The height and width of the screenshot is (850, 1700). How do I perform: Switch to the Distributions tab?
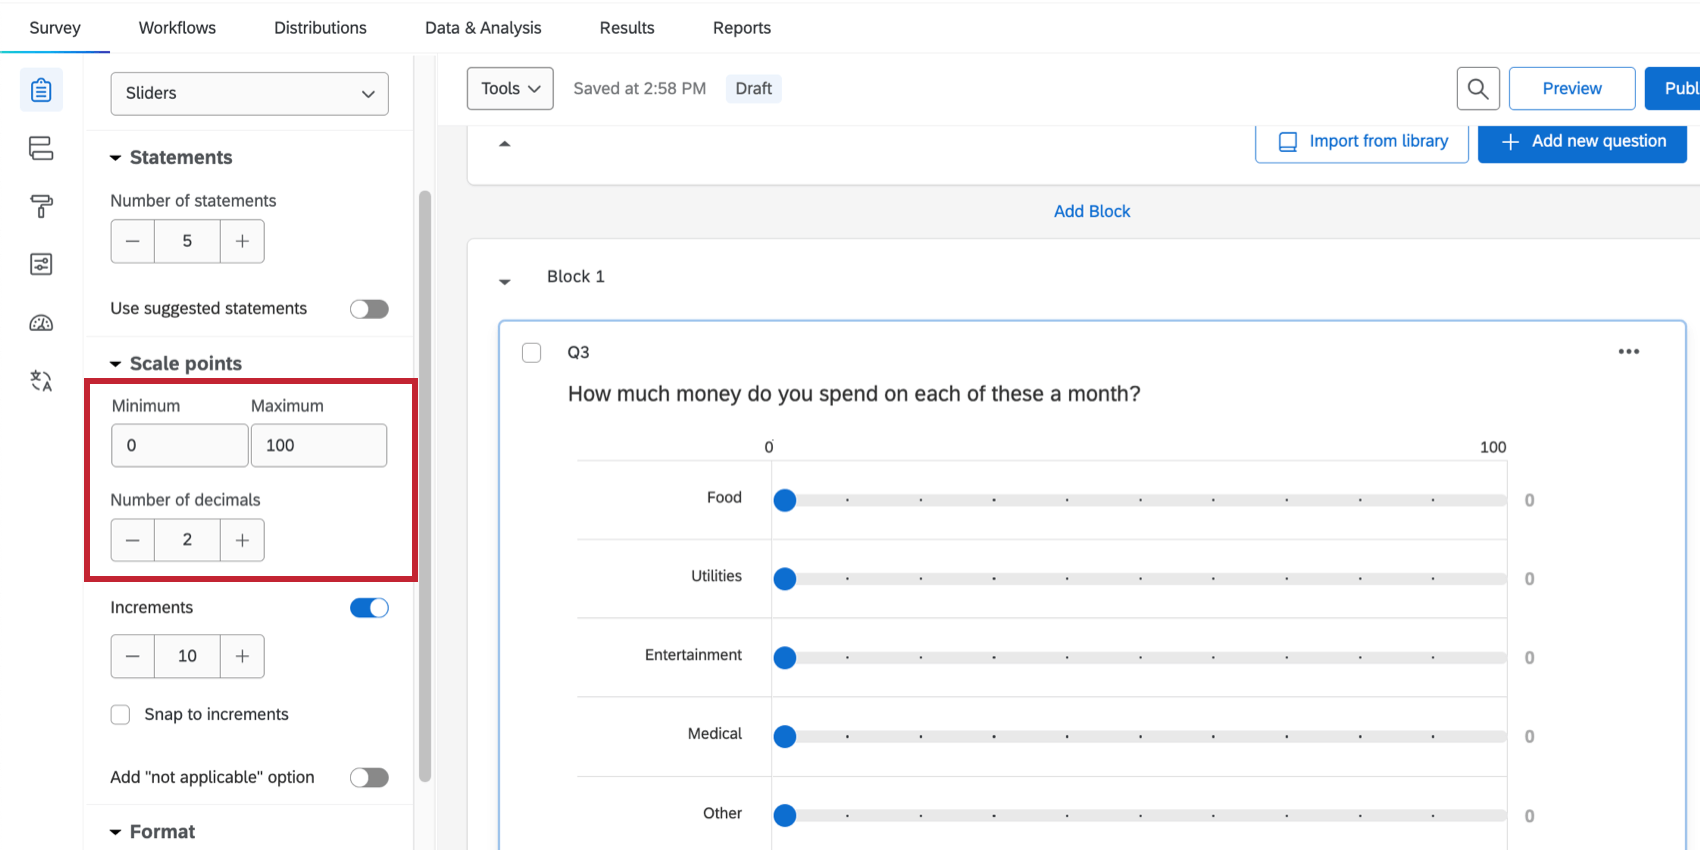click(320, 28)
